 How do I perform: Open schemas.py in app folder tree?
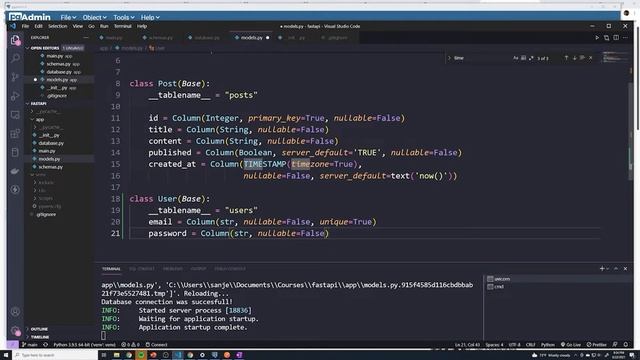tap(51, 167)
